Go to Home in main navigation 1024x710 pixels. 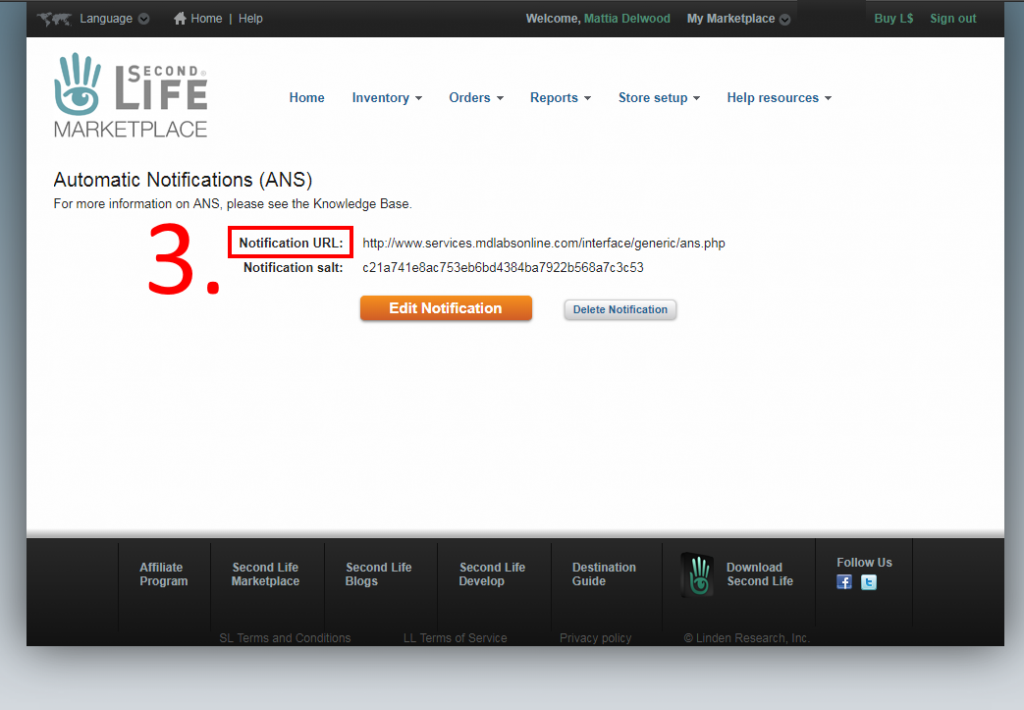click(307, 98)
